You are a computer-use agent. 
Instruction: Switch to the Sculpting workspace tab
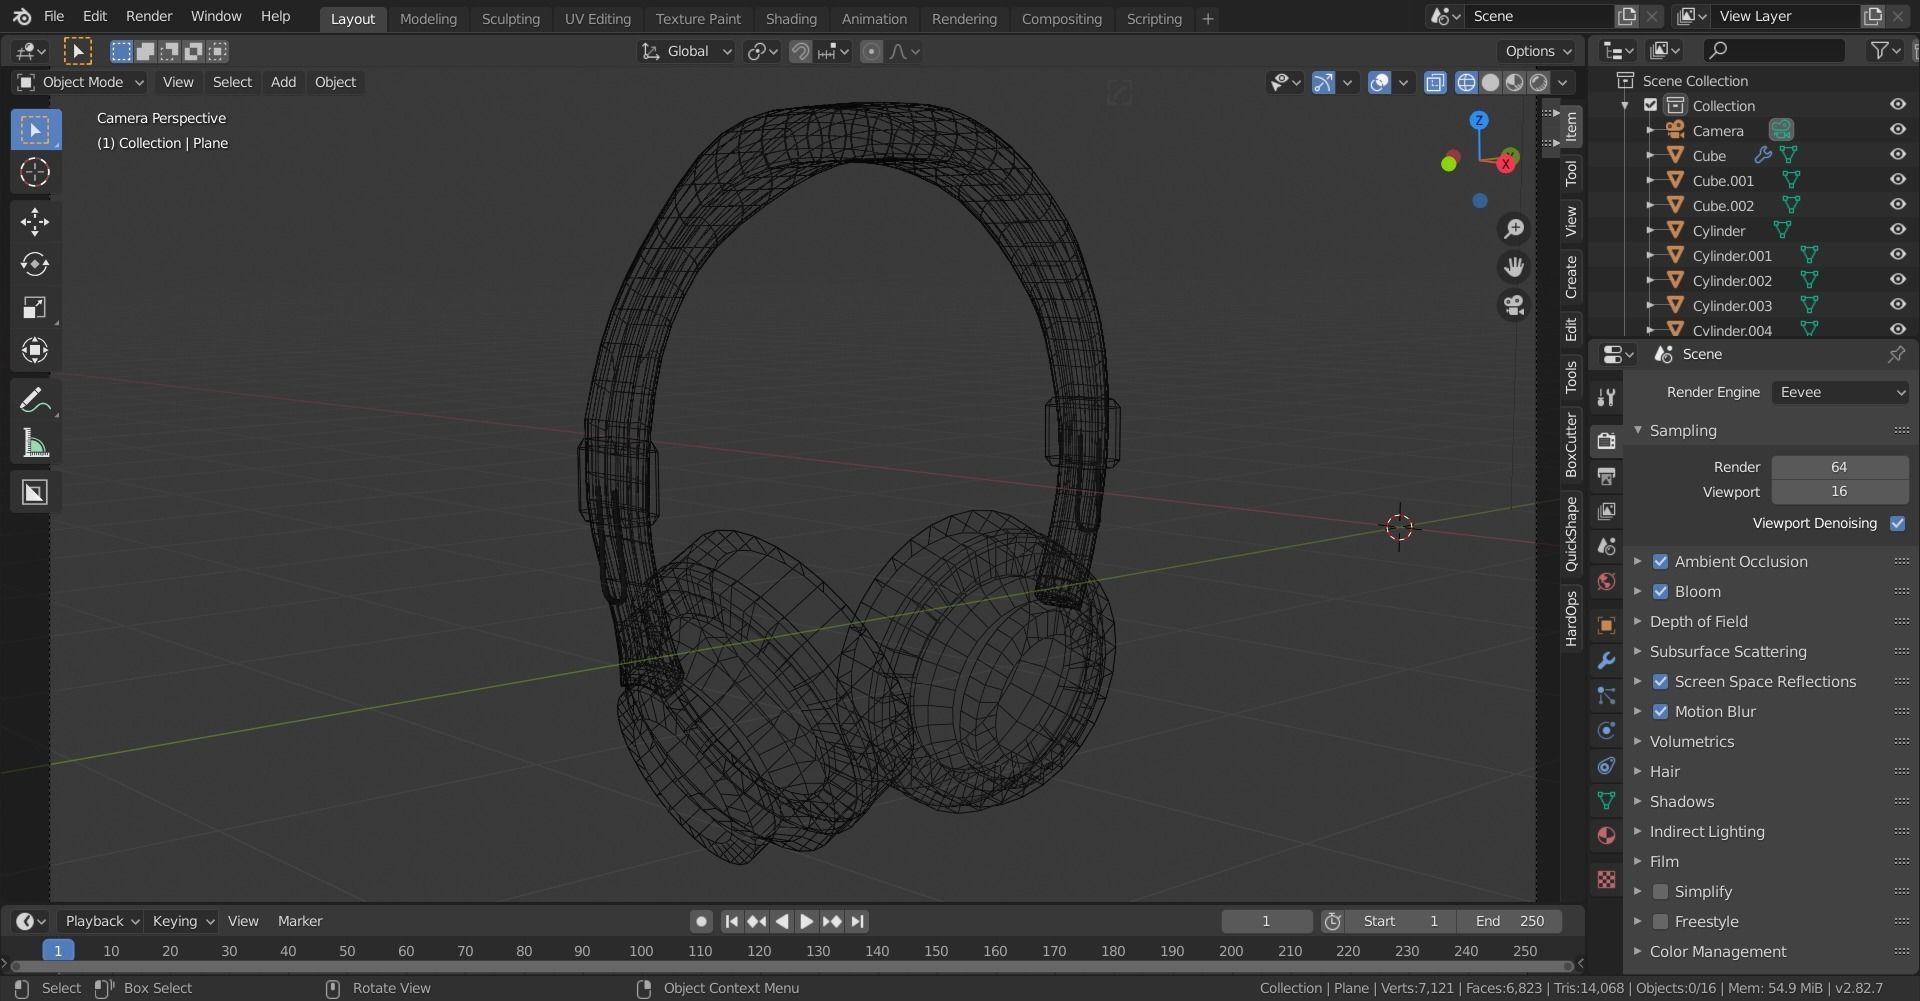(x=510, y=18)
